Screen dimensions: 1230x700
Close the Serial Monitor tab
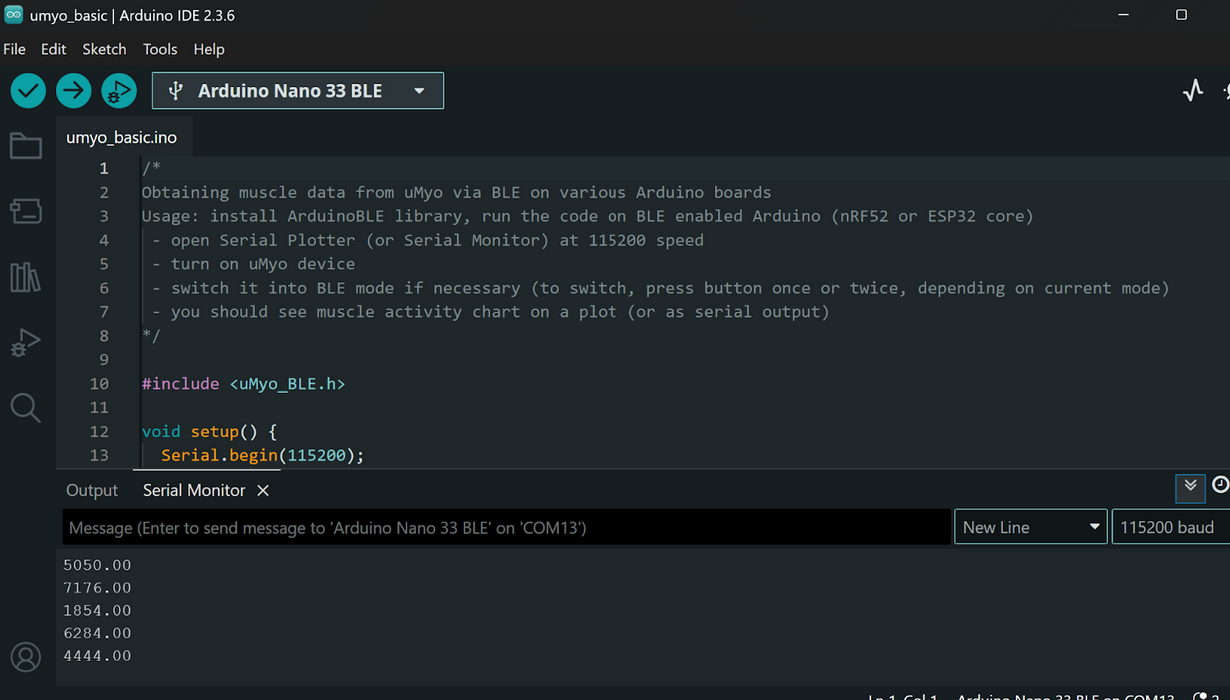(x=263, y=490)
